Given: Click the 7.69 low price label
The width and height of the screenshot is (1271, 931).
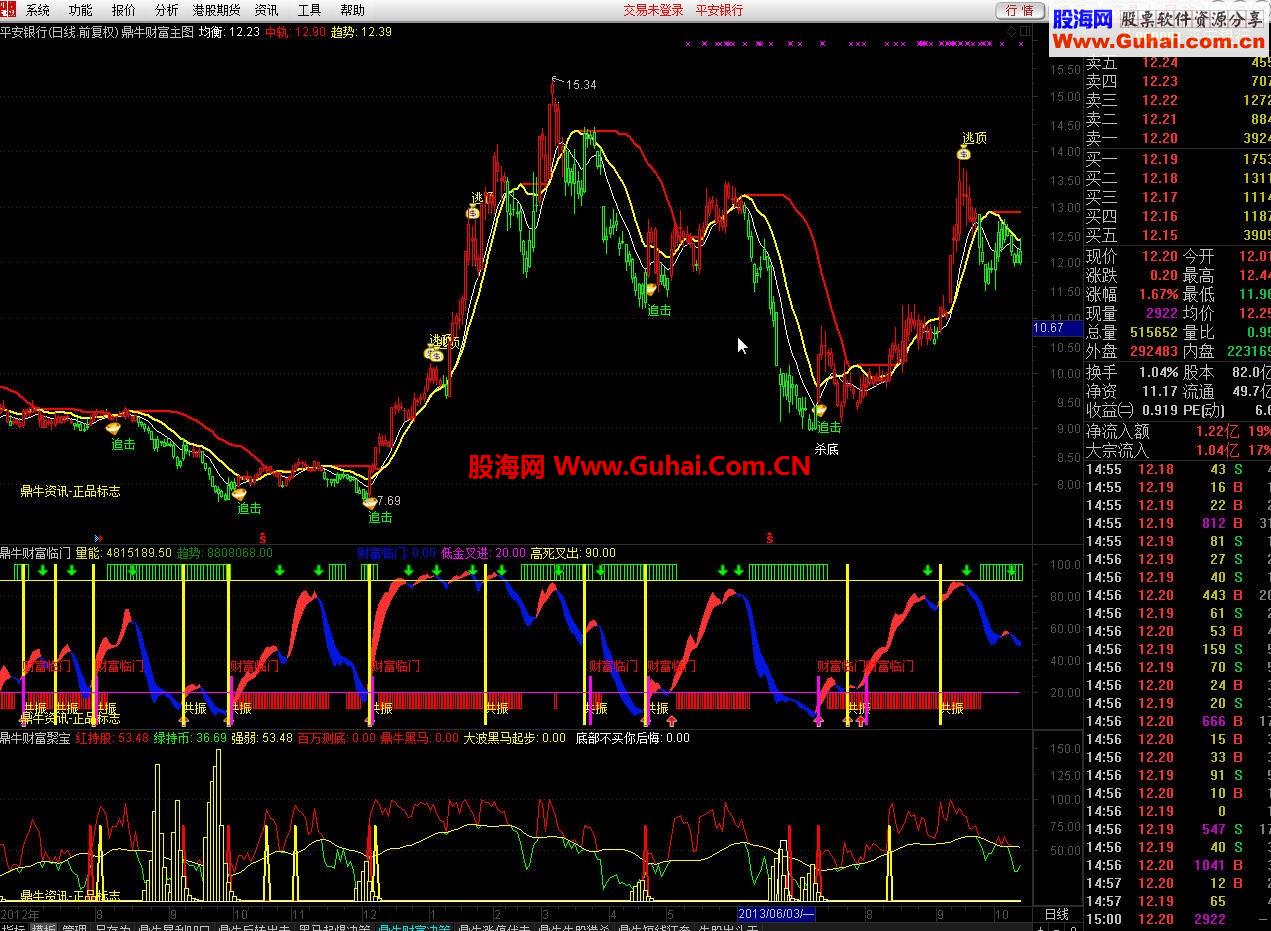Looking at the screenshot, I should coord(387,501).
